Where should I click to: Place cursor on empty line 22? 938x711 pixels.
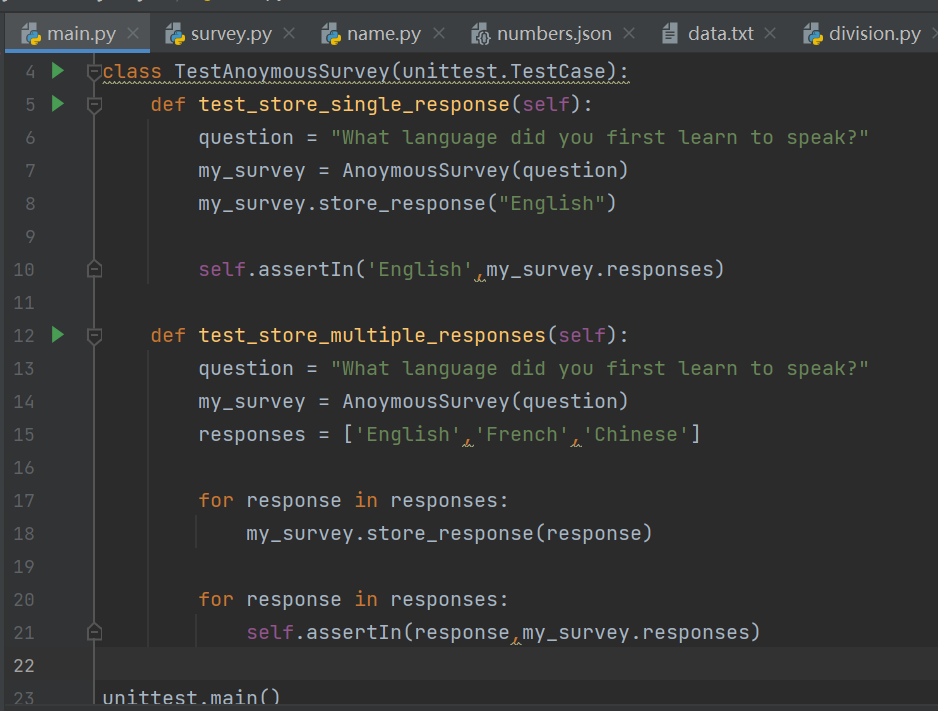coord(400,665)
